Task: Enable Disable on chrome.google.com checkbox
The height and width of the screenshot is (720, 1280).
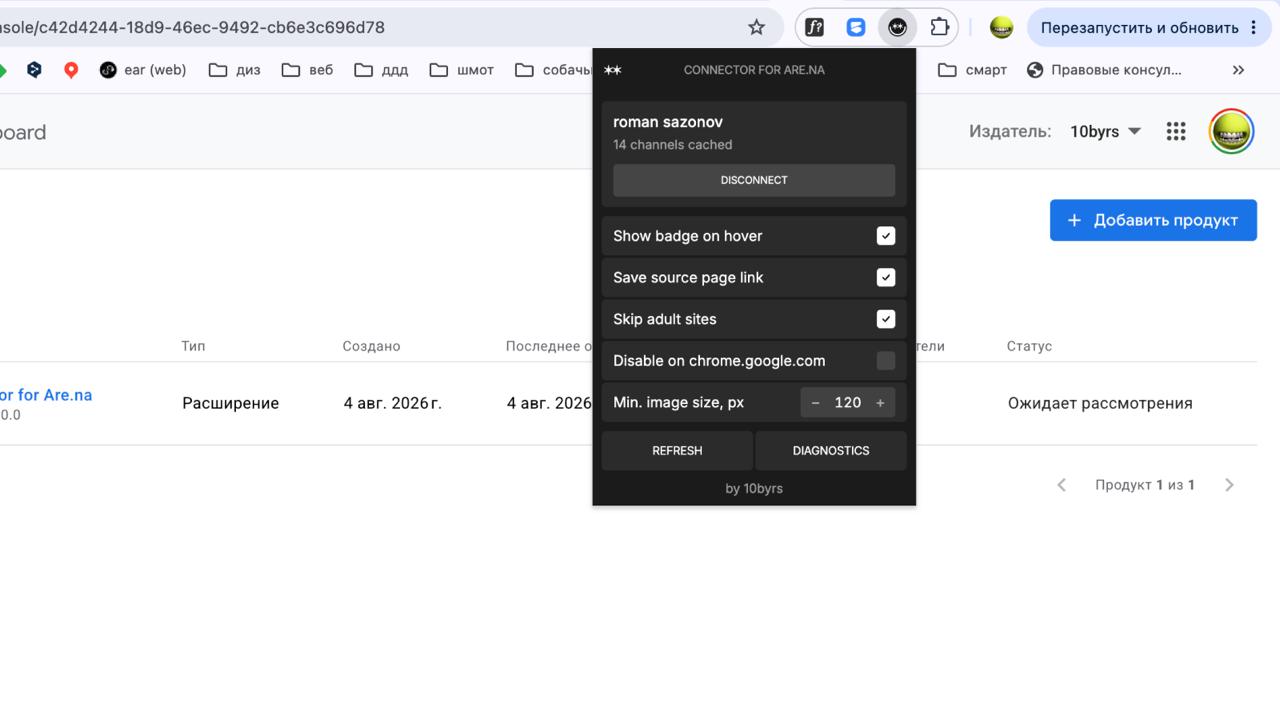Action: point(886,361)
